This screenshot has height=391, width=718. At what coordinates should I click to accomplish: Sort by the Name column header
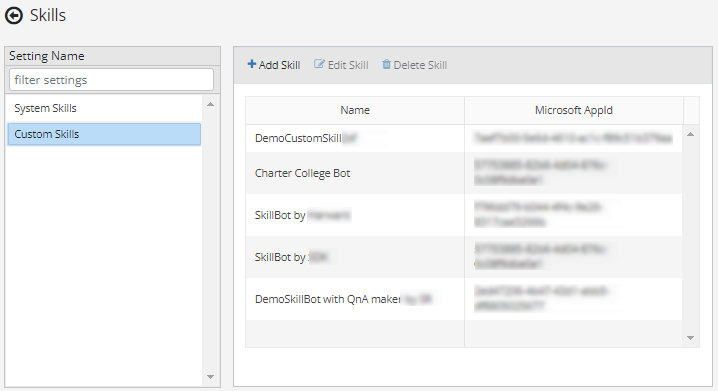point(355,110)
